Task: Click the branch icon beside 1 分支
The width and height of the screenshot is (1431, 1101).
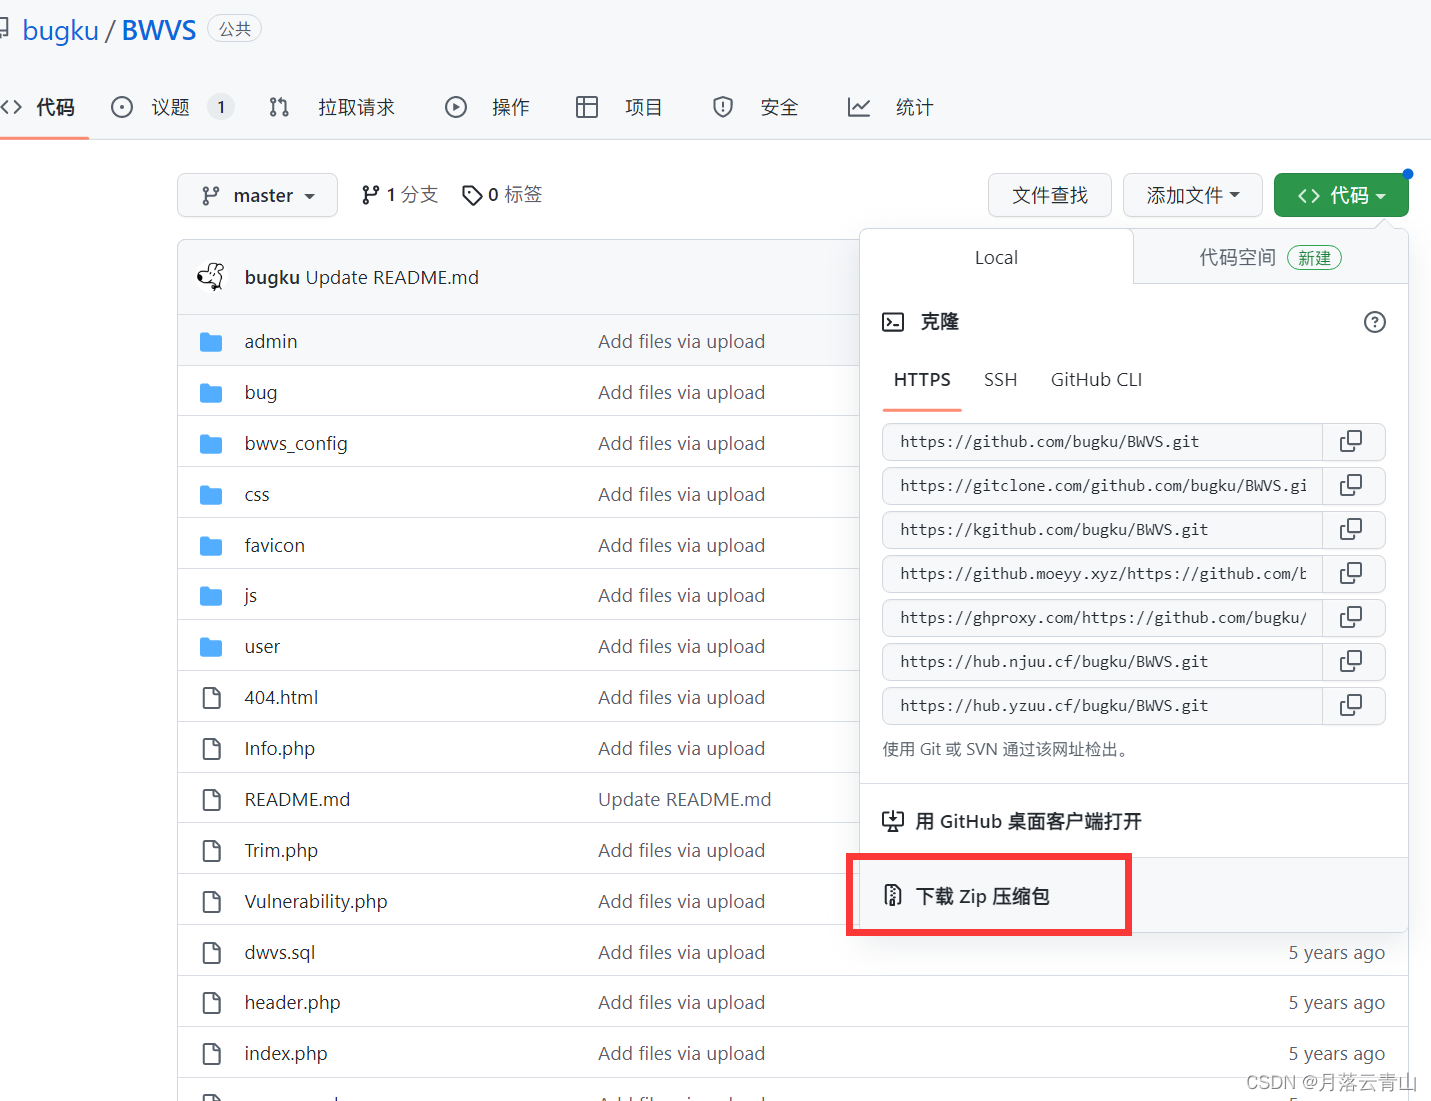Action: 371,194
